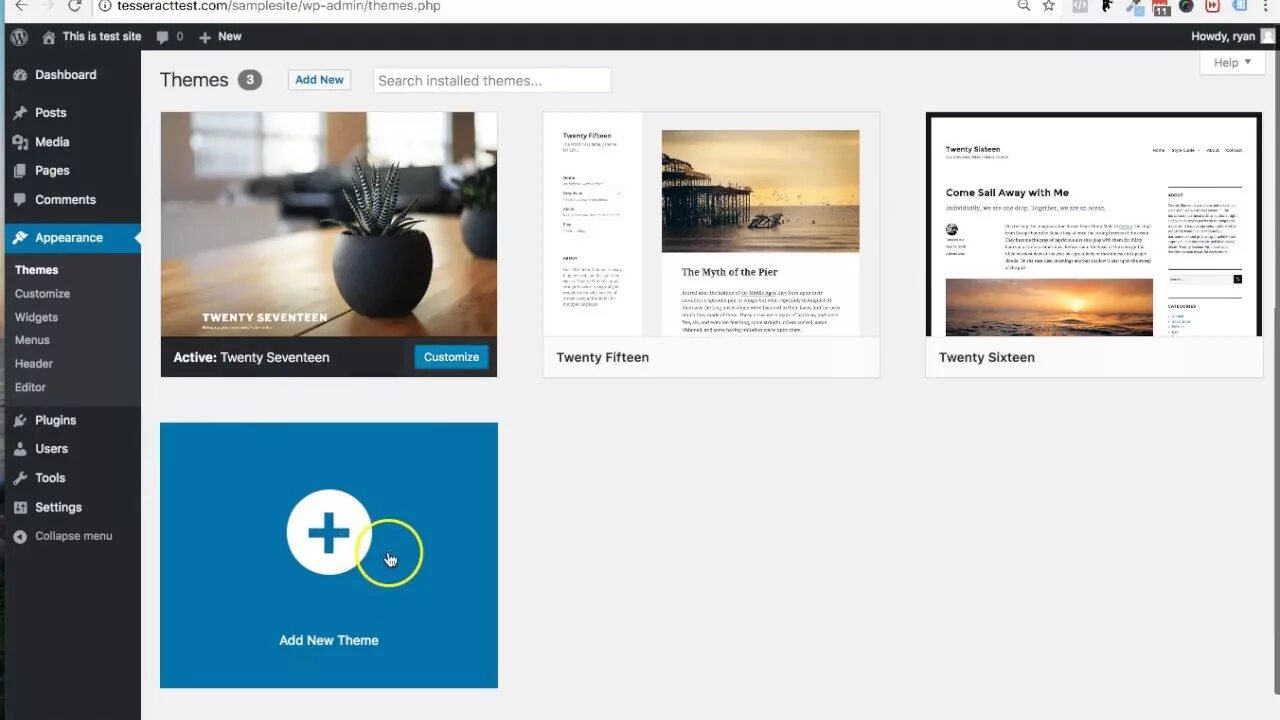Click the extension icon with 11 badge
Image resolution: width=1280 pixels, height=720 pixels.
(x=1161, y=7)
